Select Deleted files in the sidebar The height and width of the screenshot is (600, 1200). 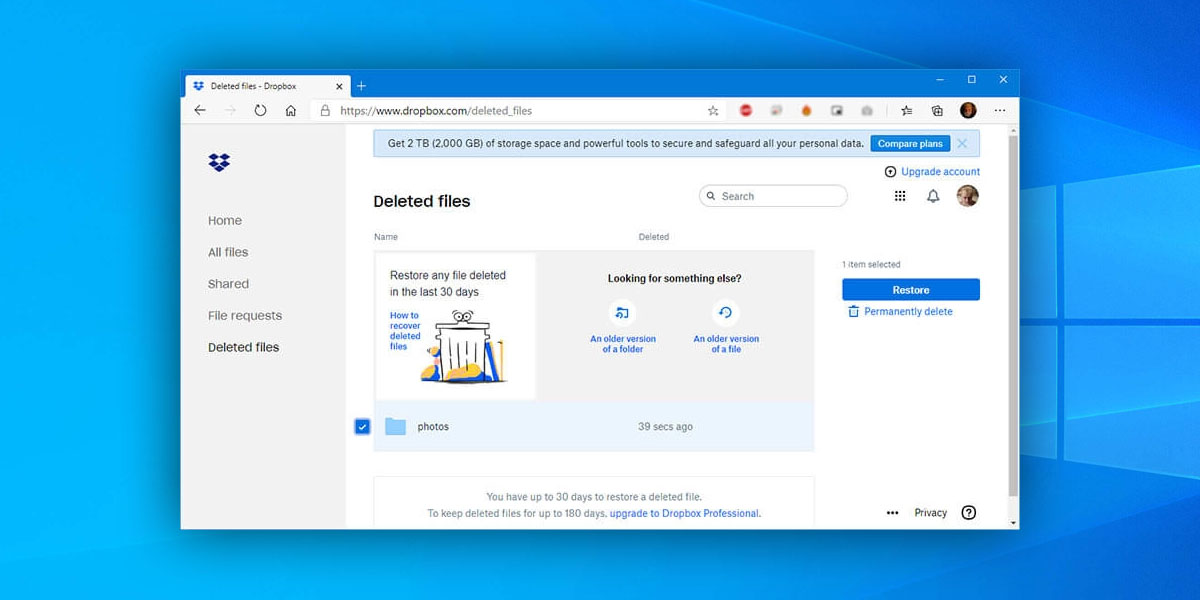click(x=243, y=347)
